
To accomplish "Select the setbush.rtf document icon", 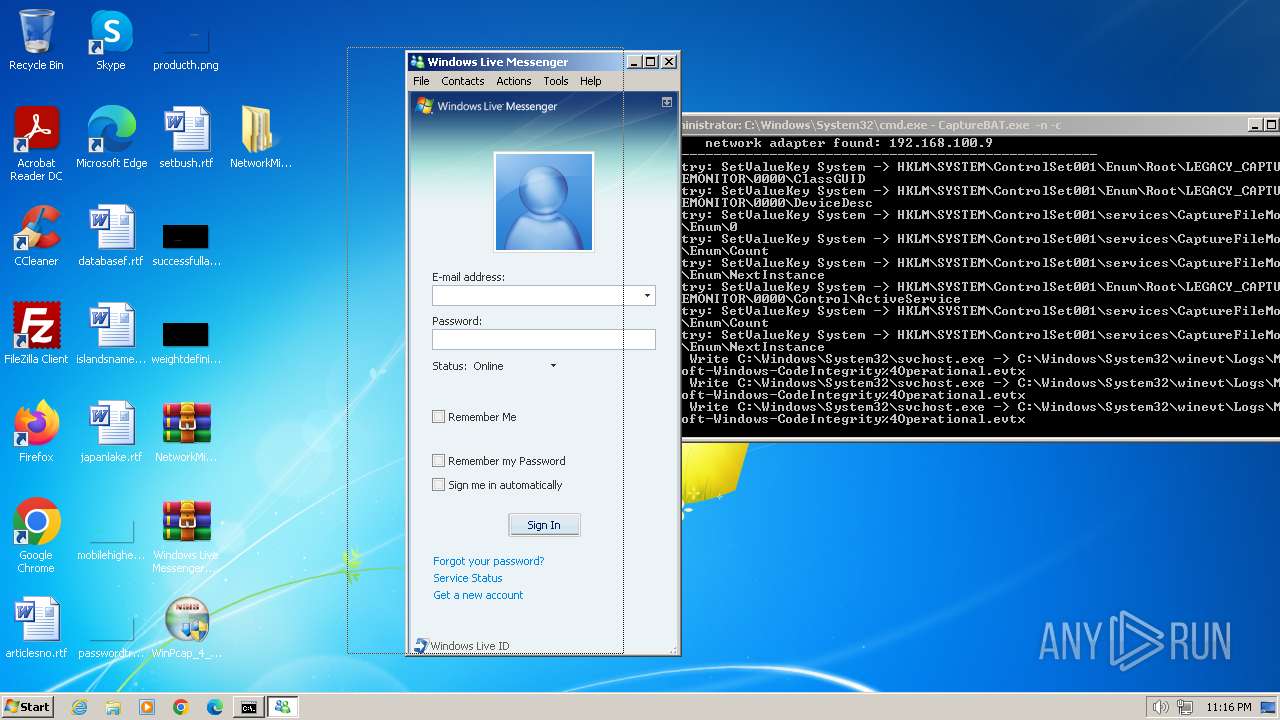I will click(186, 138).
